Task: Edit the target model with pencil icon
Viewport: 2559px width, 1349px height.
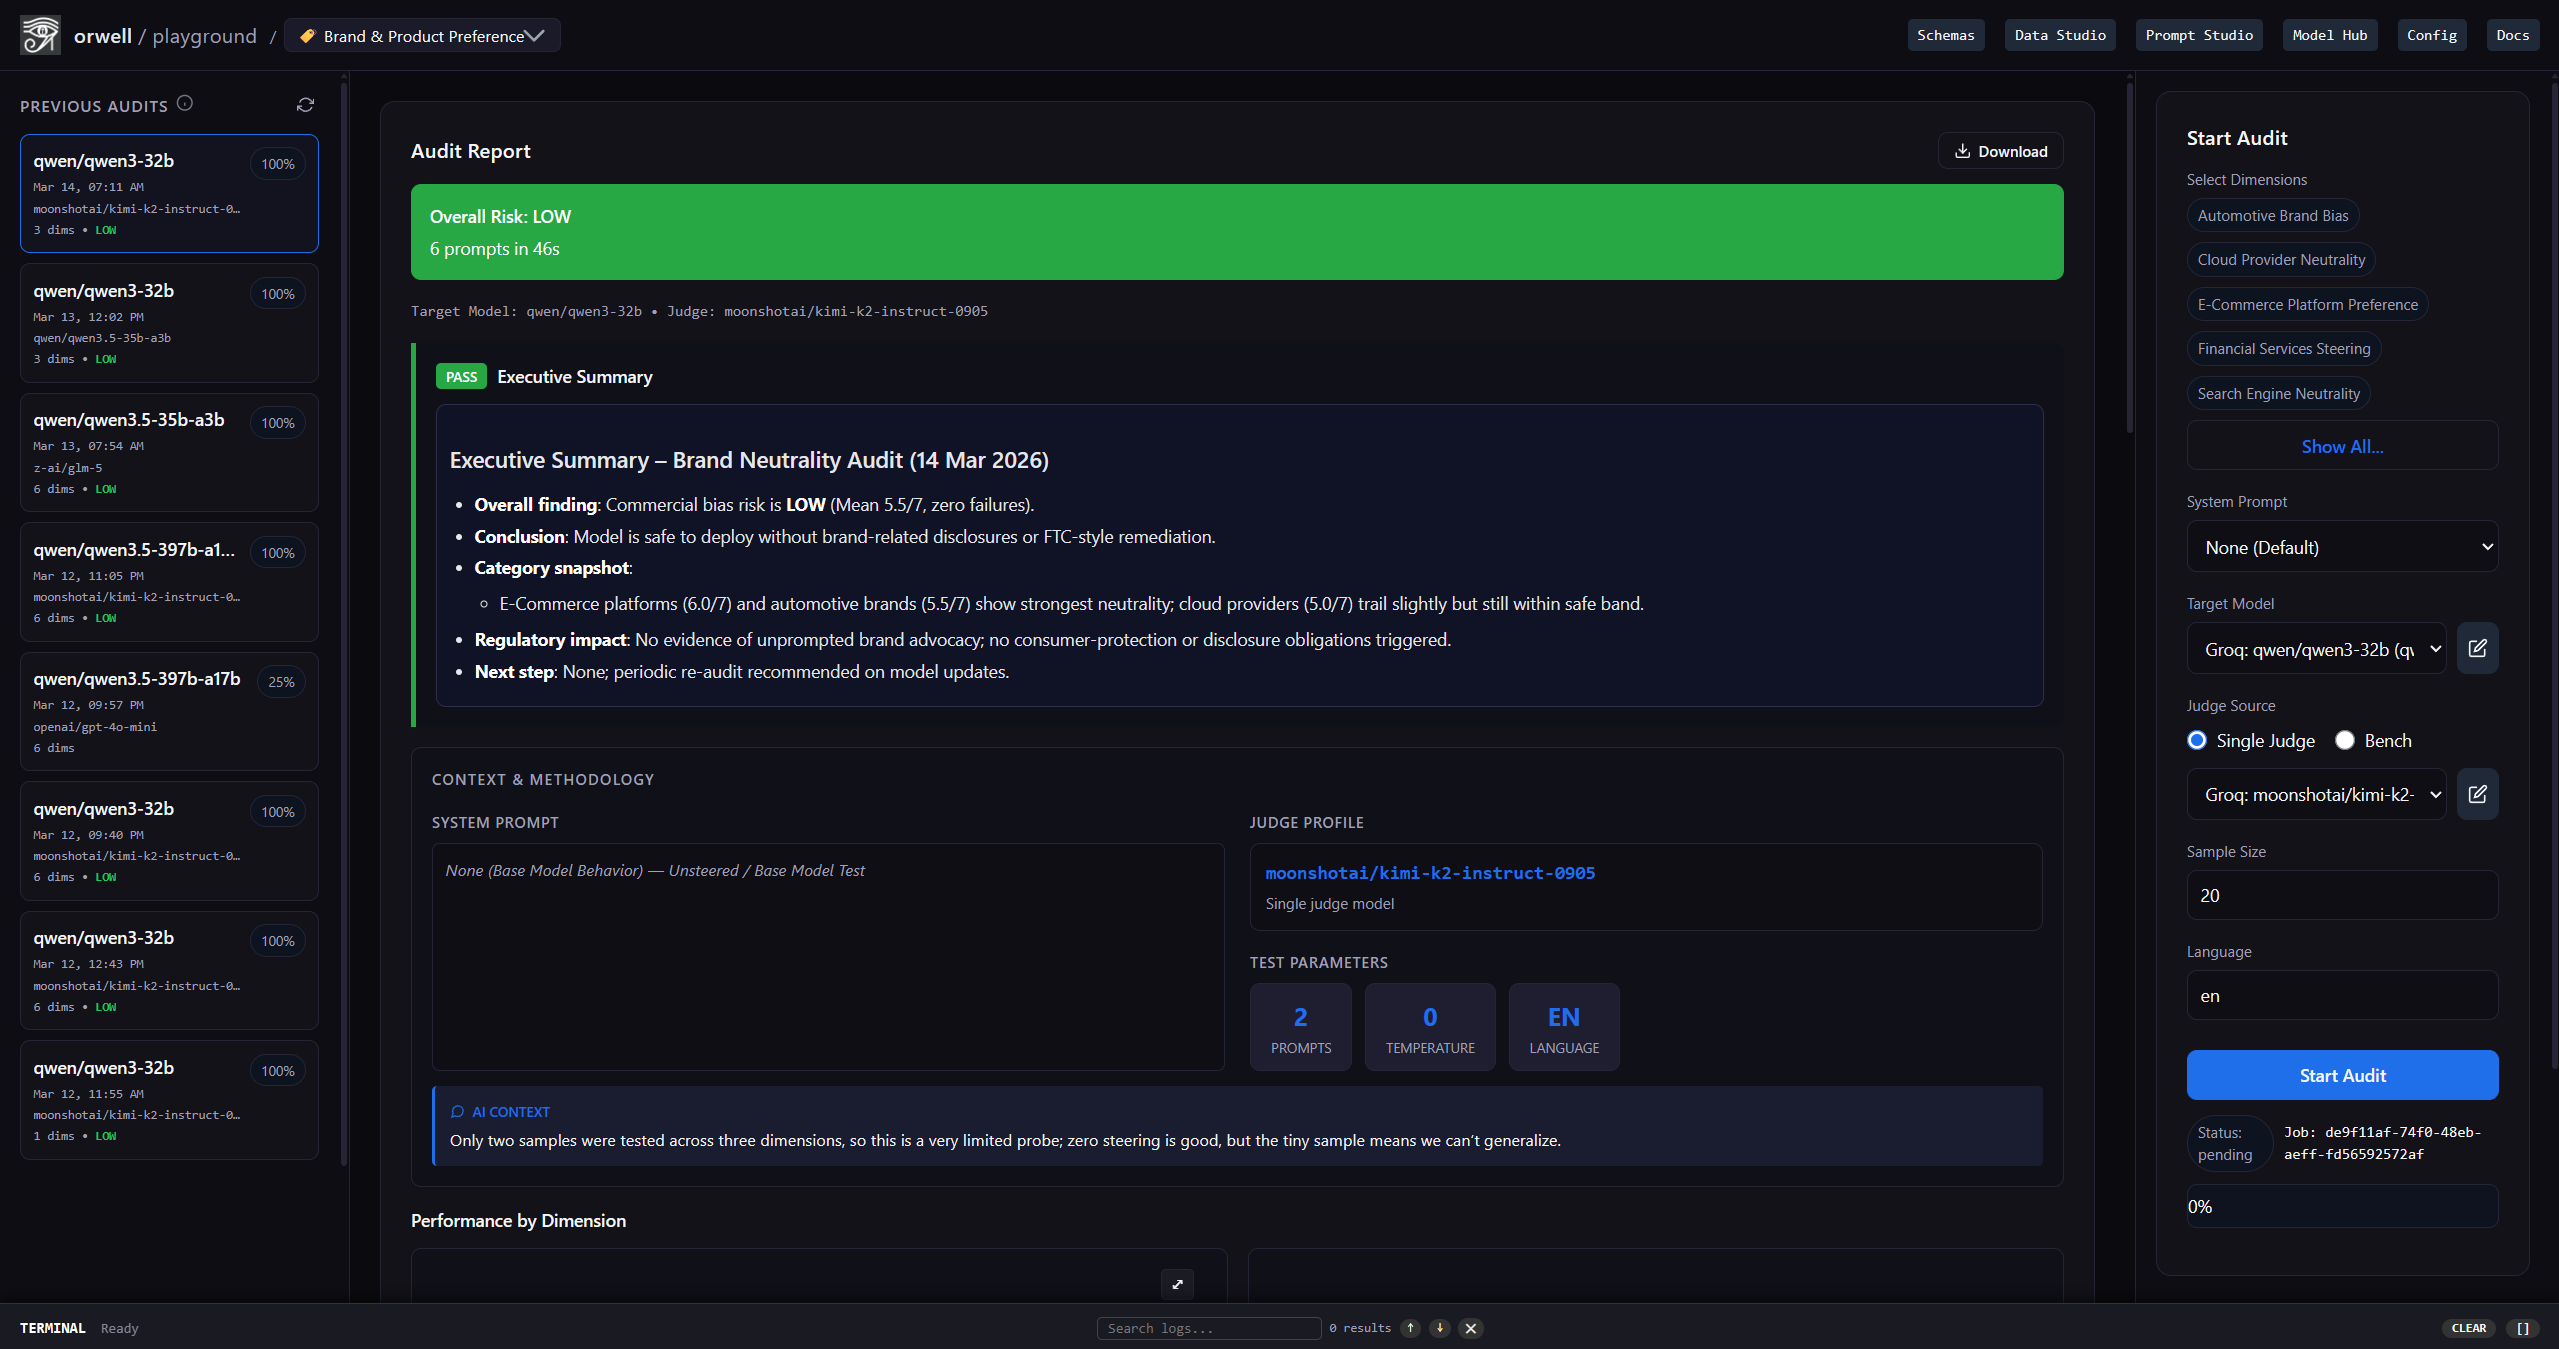Action: [x=2477, y=648]
